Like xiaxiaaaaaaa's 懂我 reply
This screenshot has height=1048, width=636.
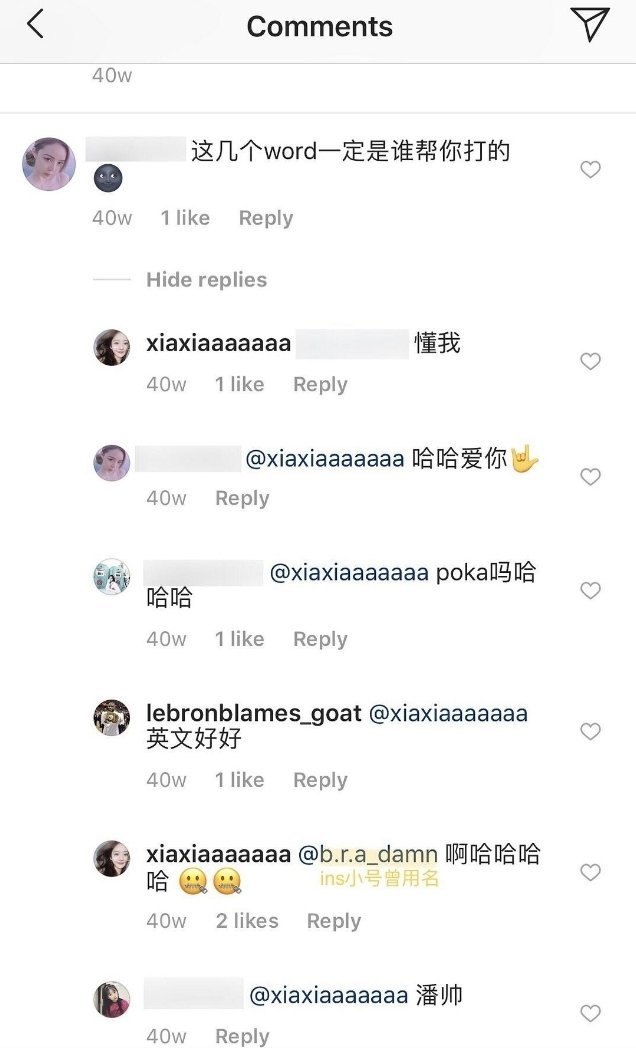(x=590, y=361)
